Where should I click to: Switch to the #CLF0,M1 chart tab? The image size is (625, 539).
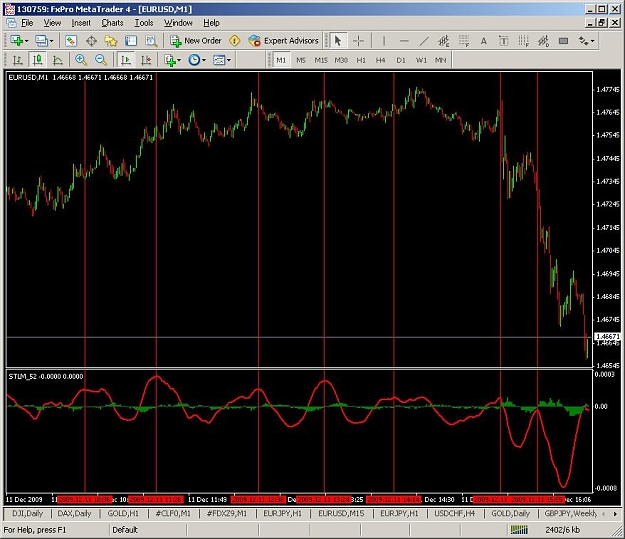pyautogui.click(x=173, y=513)
